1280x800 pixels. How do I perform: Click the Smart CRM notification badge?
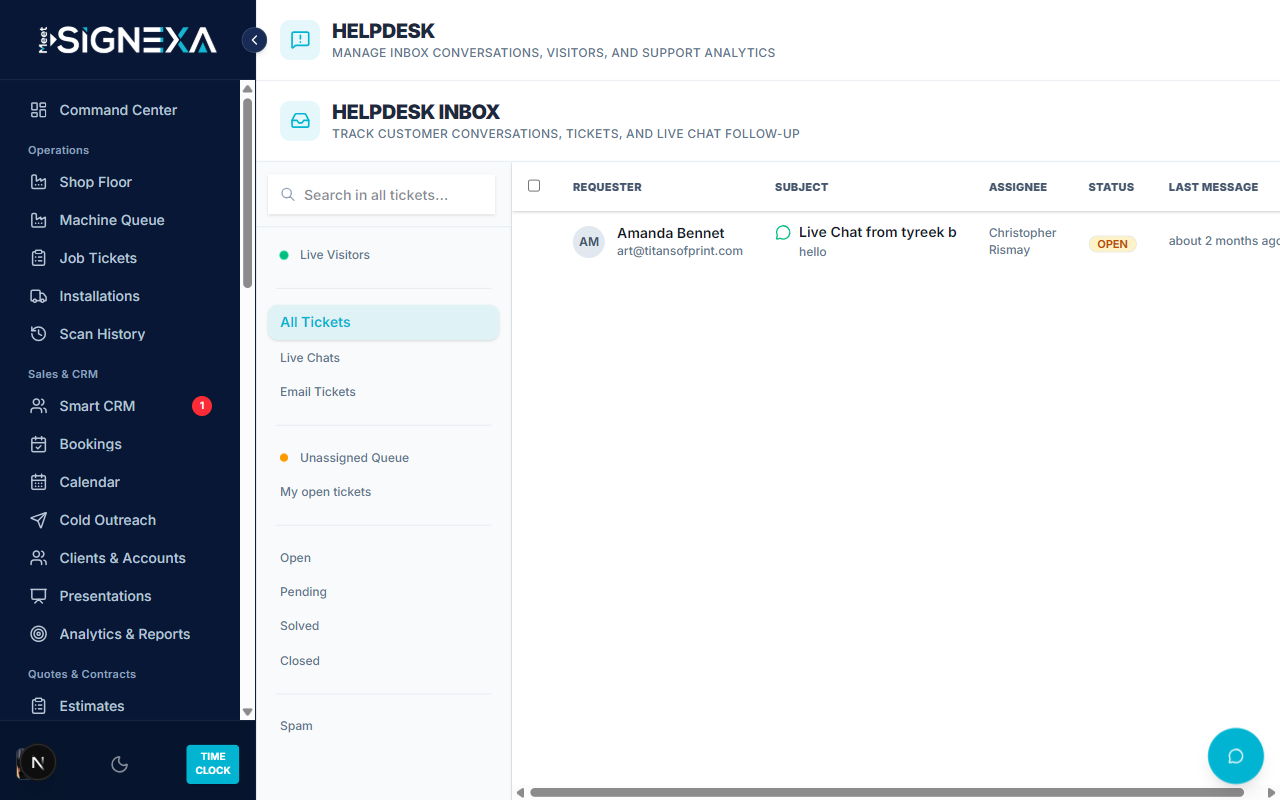tap(202, 406)
